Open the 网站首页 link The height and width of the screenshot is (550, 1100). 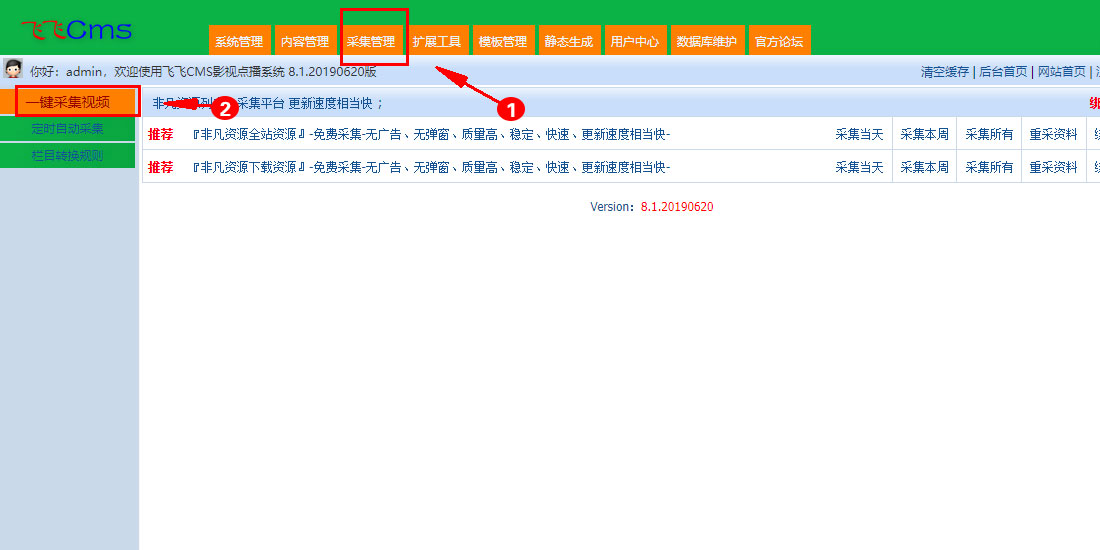pyautogui.click(x=1062, y=71)
